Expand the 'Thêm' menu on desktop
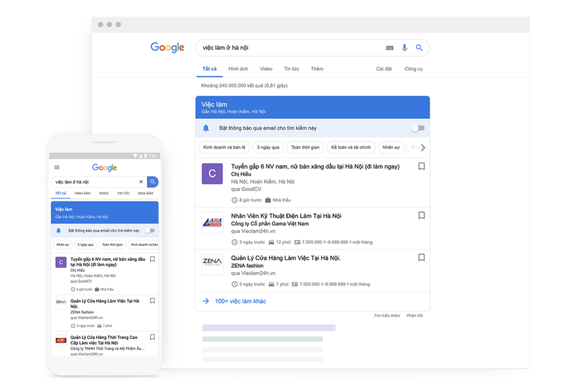The image size is (586, 383). (317, 69)
